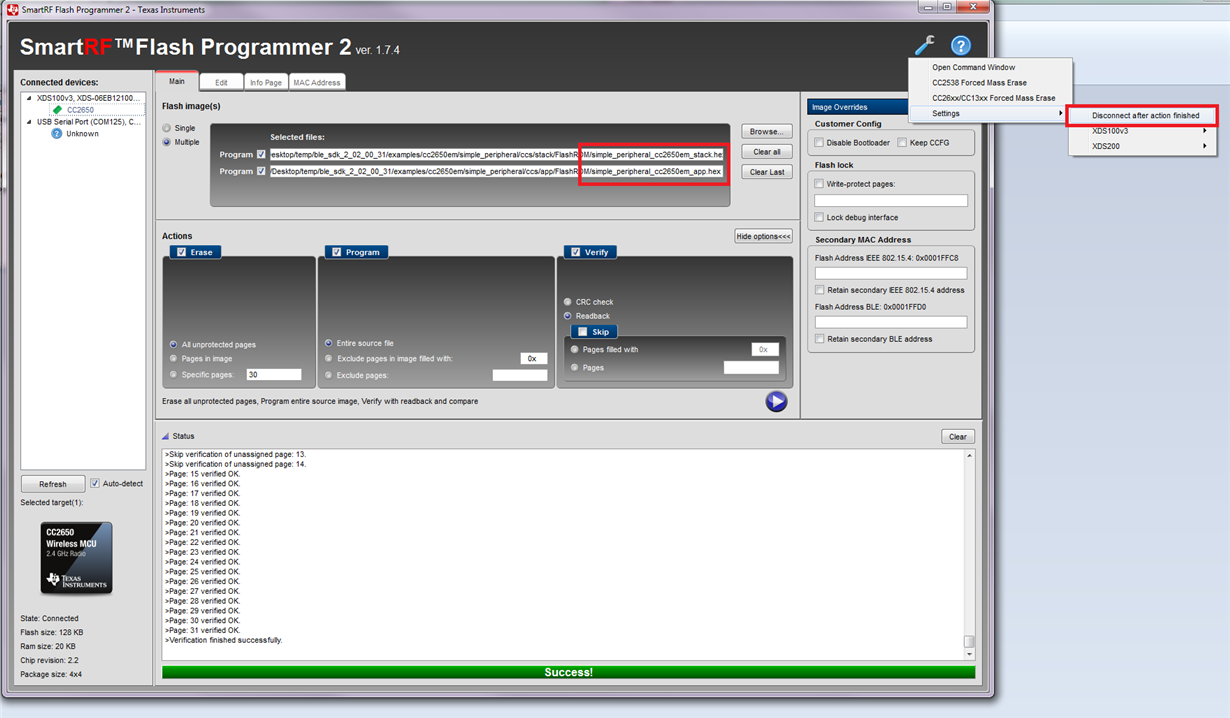Select All unprotected pages

tap(174, 344)
